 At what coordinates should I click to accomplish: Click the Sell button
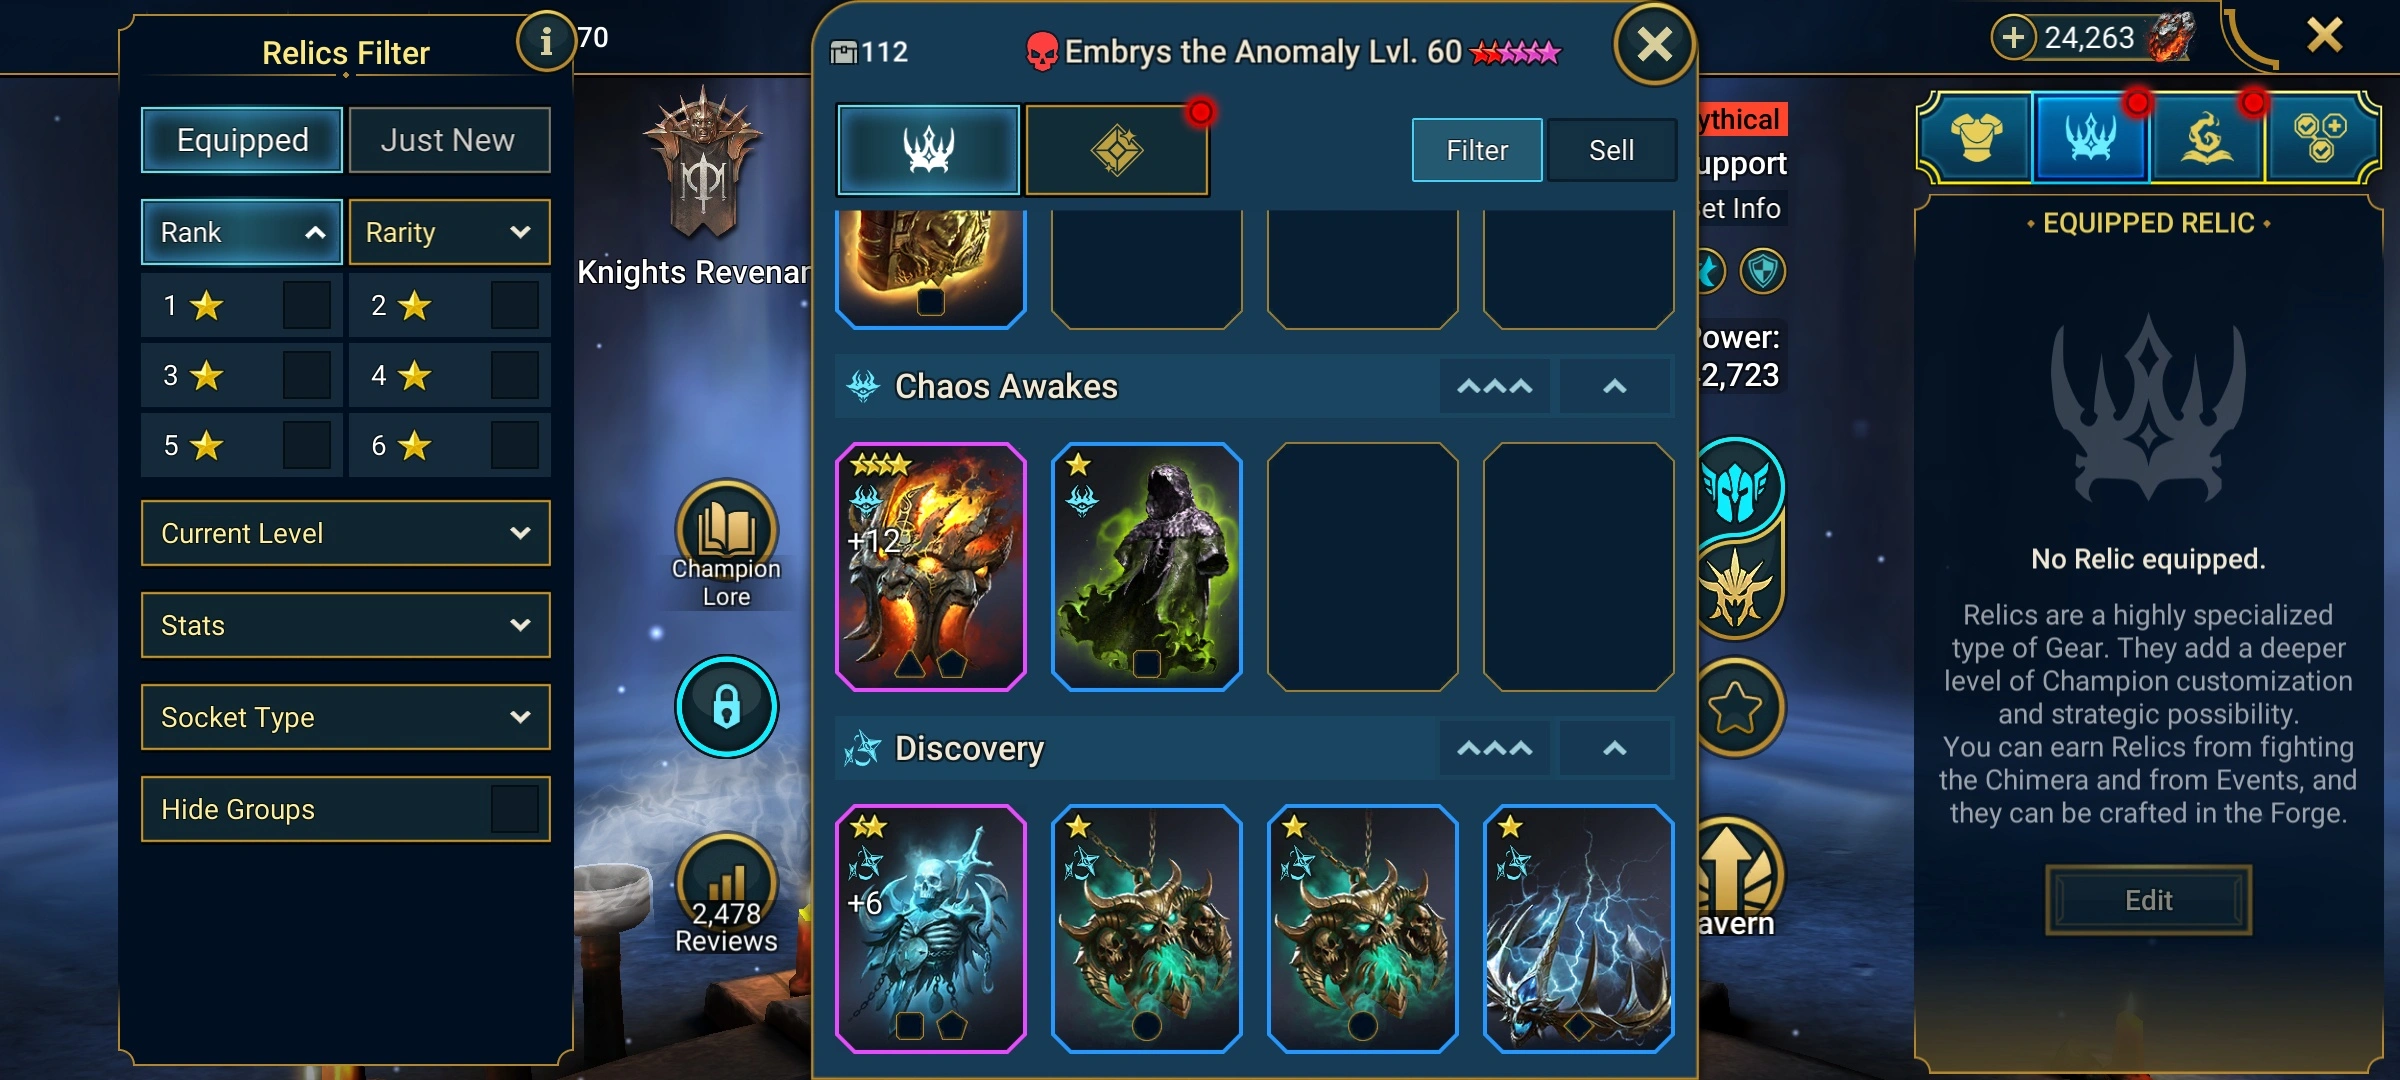(x=1611, y=150)
